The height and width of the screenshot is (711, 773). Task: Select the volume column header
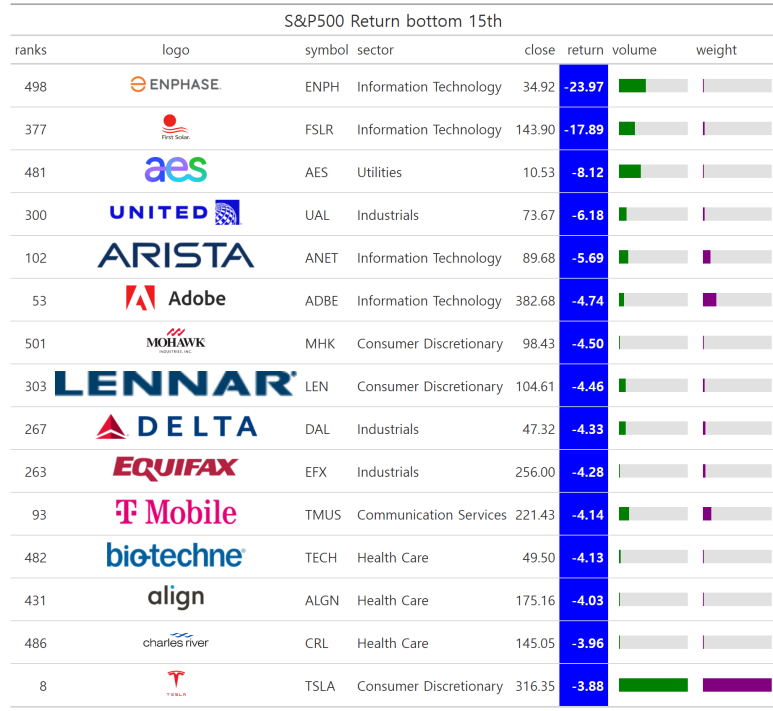634,50
